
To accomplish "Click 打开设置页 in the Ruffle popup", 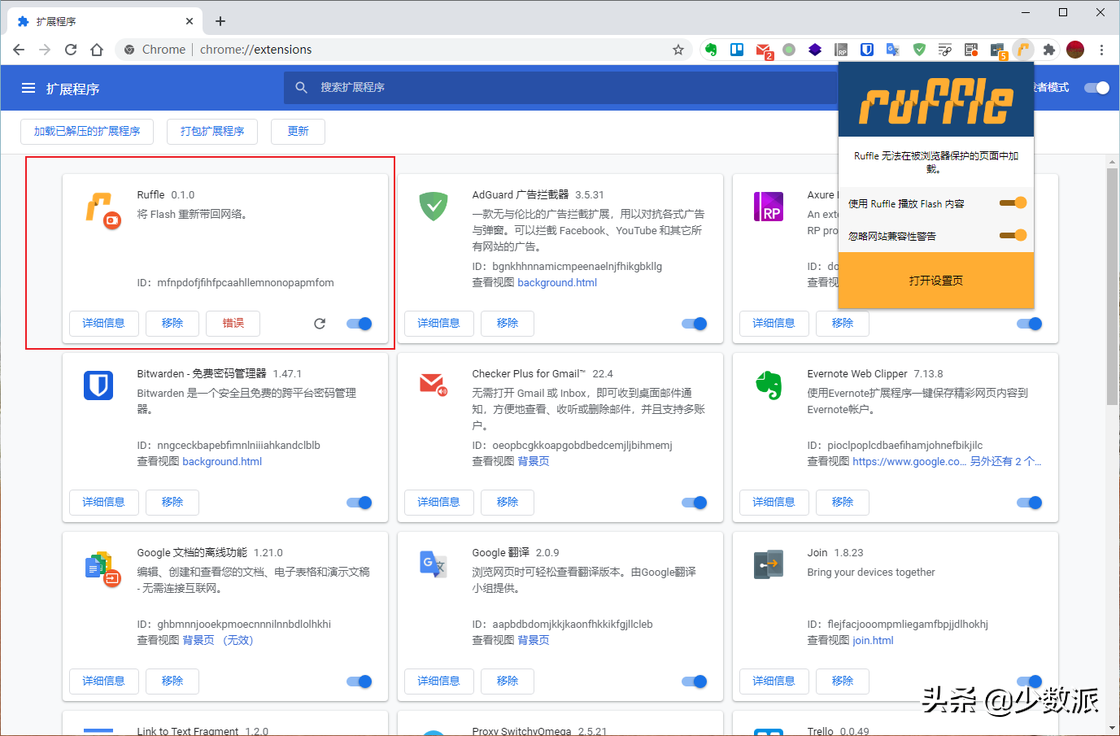I will coord(936,281).
